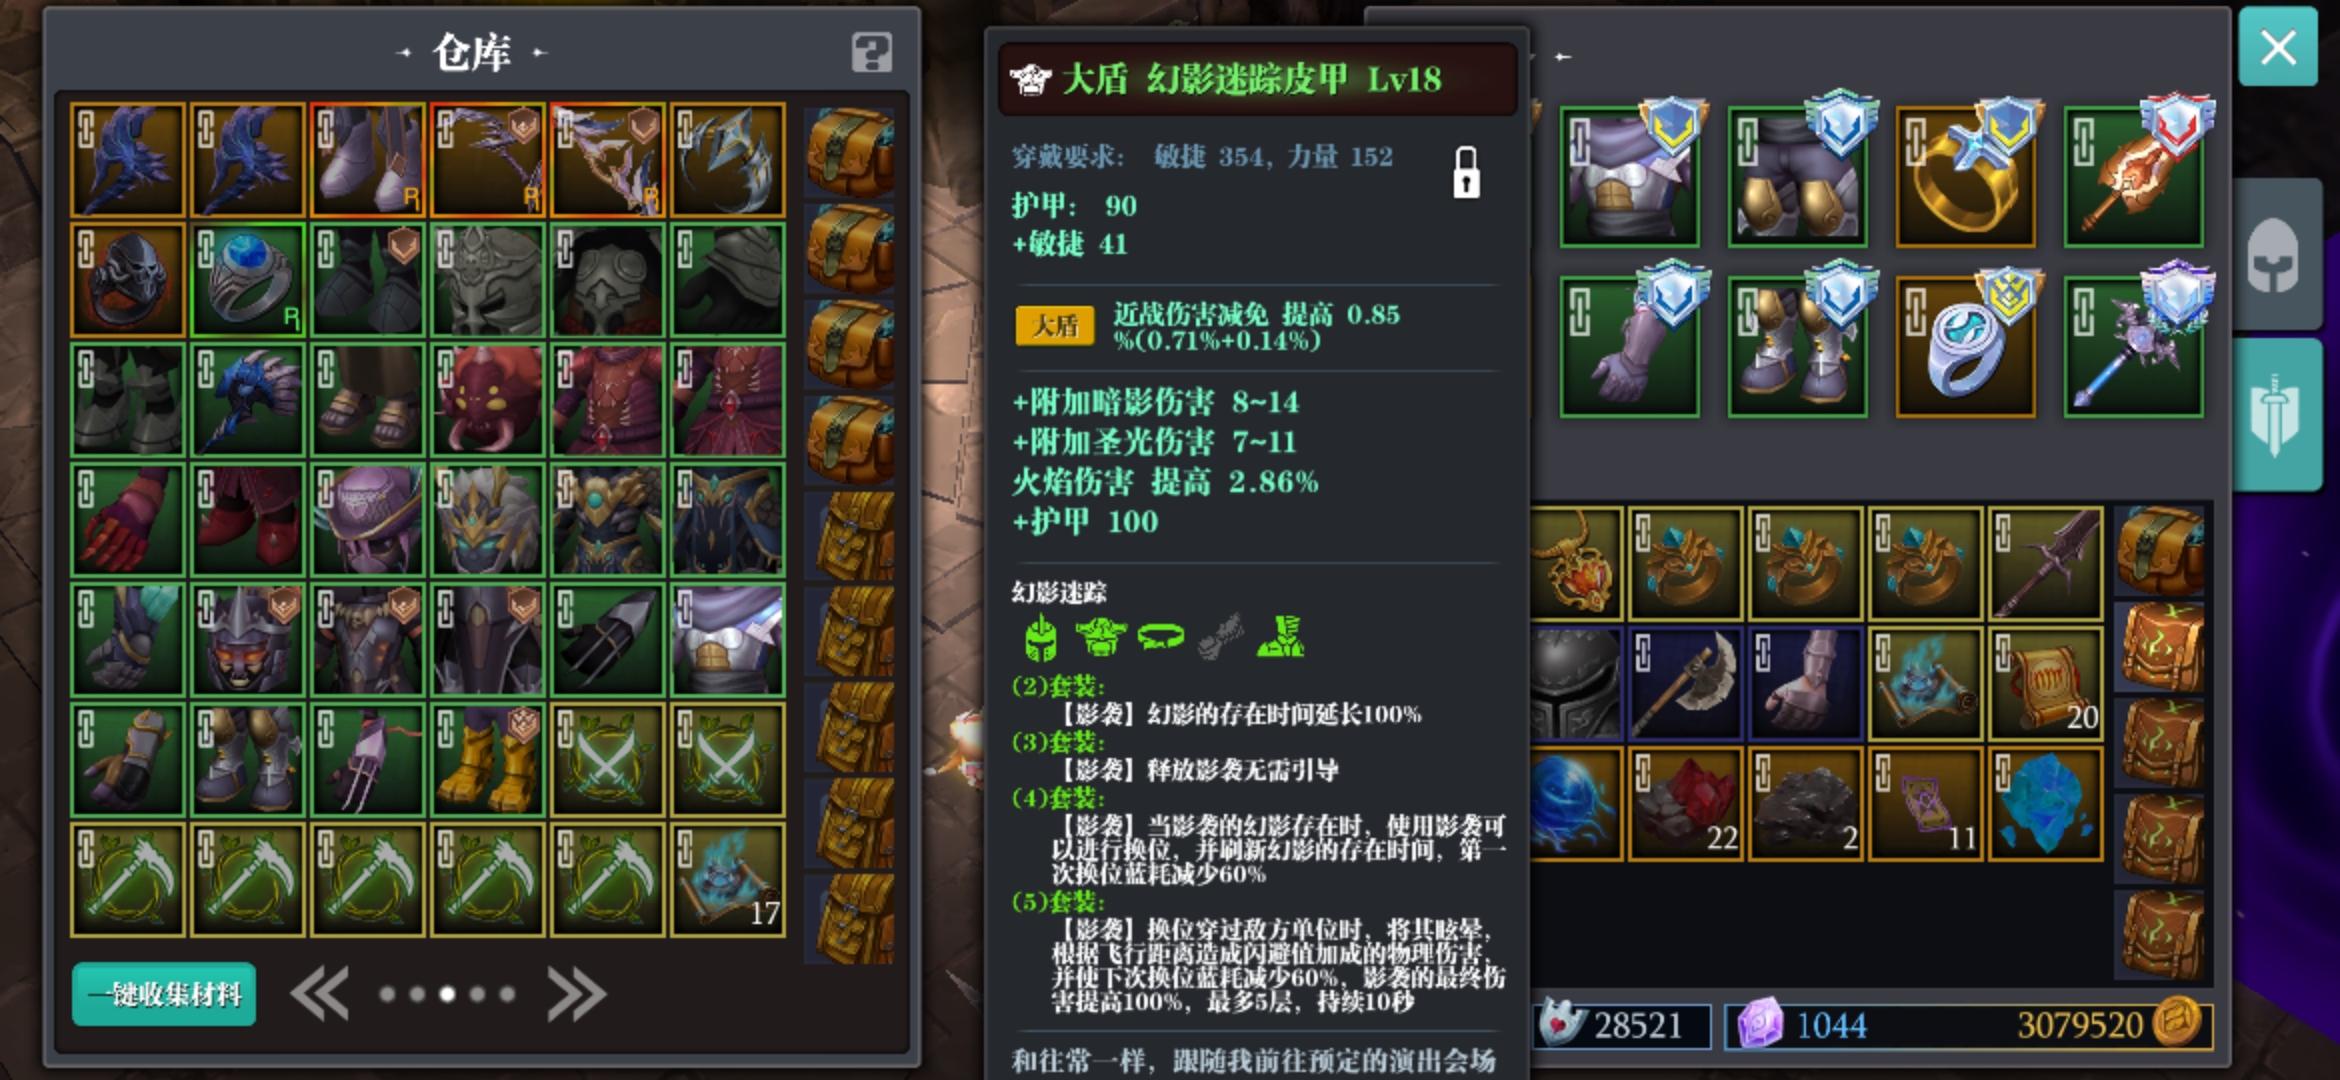Select the last page indicator dot
Image resolution: width=2340 pixels, height=1080 pixels.
507,994
